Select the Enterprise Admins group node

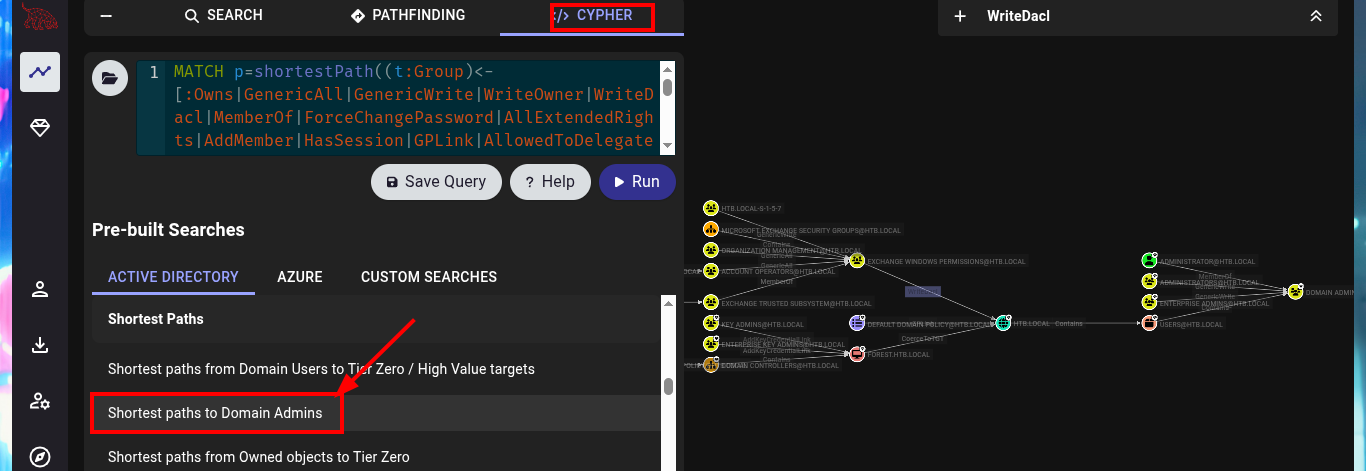(1149, 302)
